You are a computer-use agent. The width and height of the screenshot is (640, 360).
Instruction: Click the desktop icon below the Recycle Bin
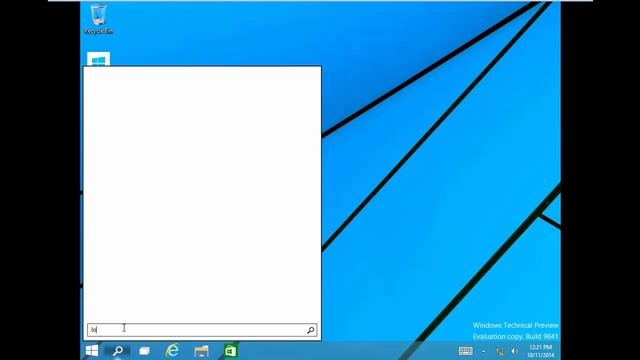[98, 59]
